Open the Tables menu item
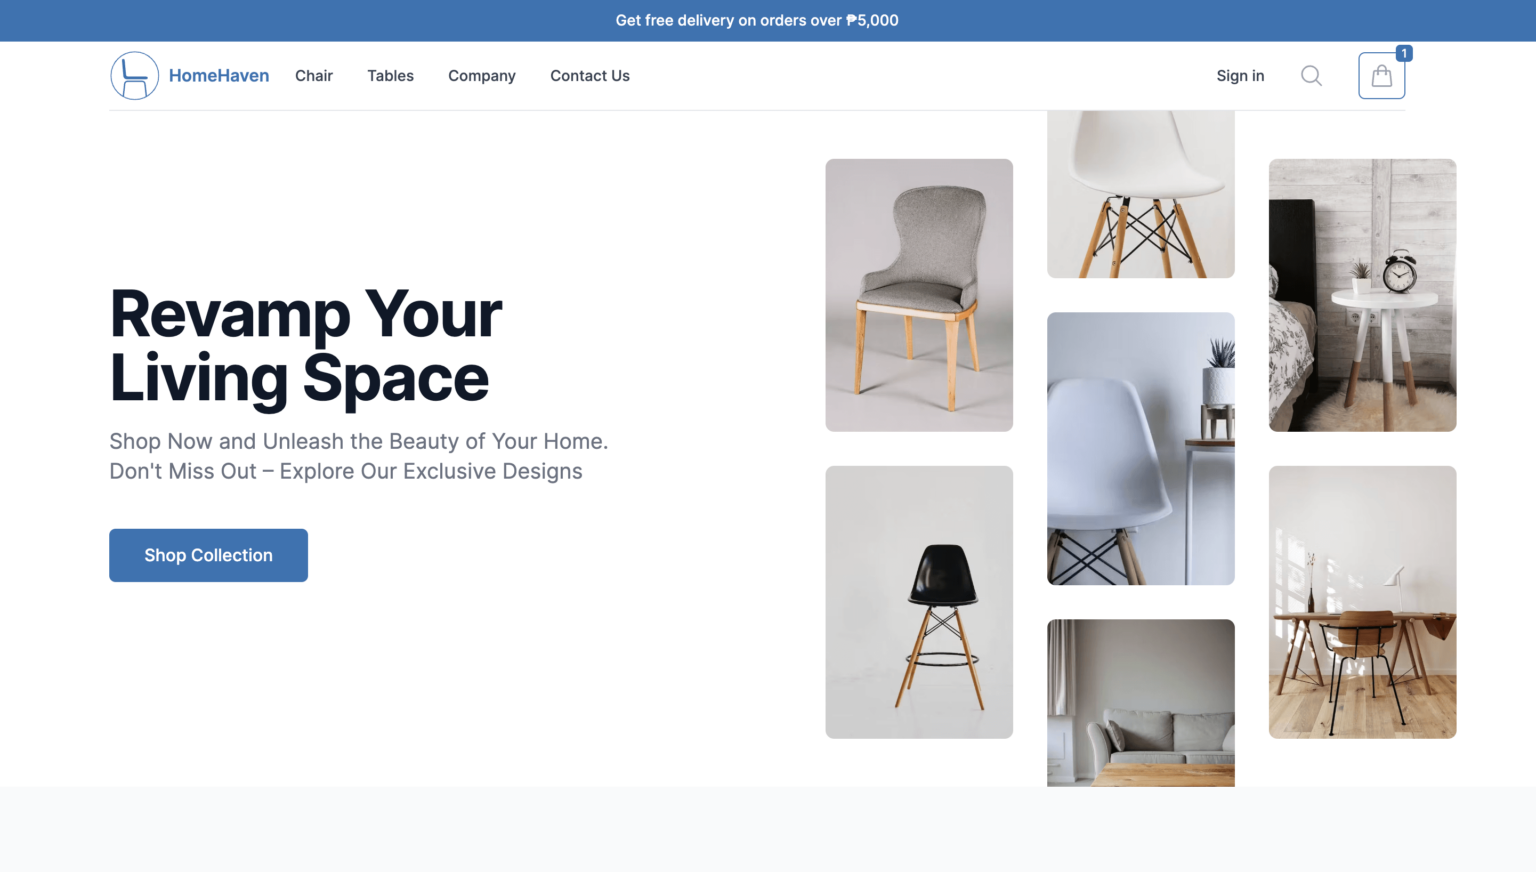 390,76
